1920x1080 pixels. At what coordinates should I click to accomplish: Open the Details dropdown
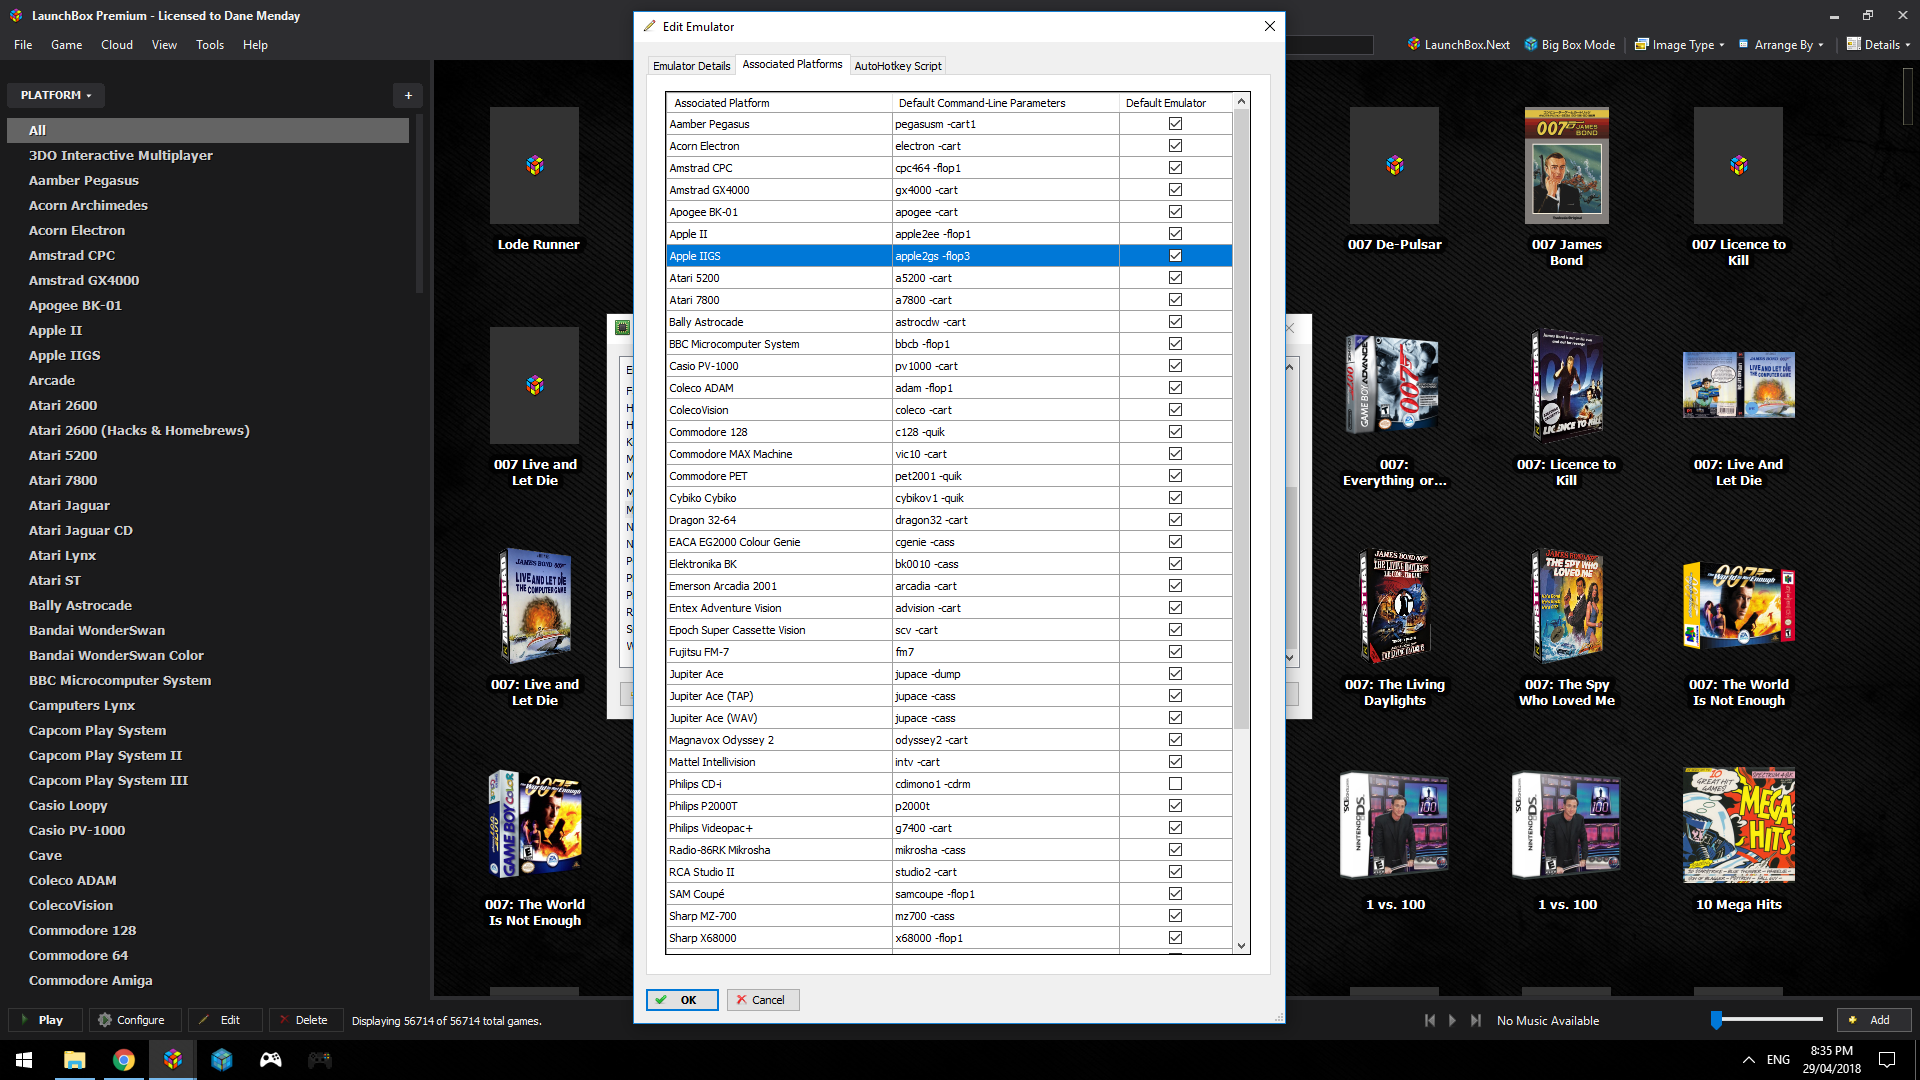pos(1878,44)
